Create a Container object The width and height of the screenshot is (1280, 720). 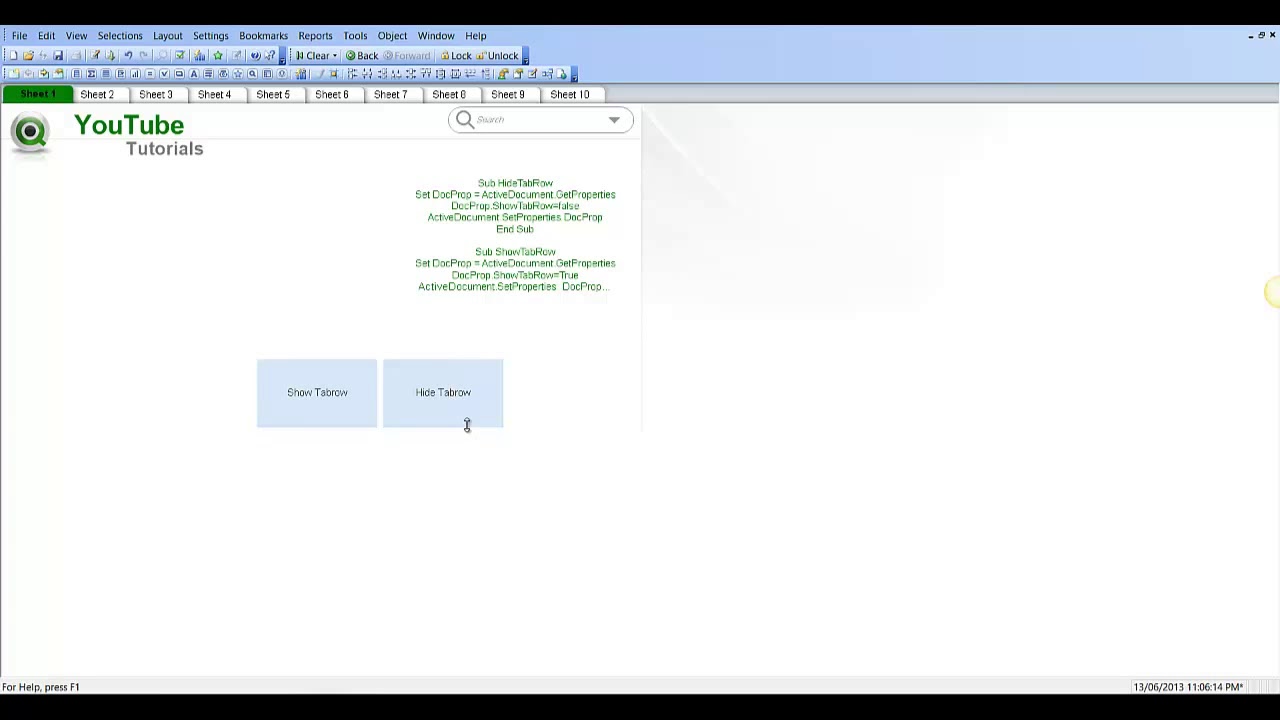click(267, 74)
